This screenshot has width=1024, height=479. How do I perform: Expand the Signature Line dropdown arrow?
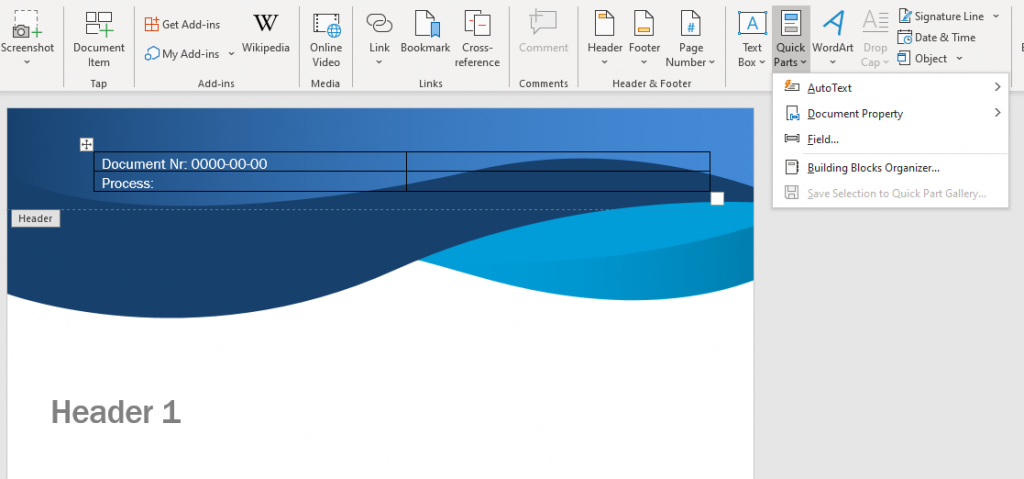point(996,16)
